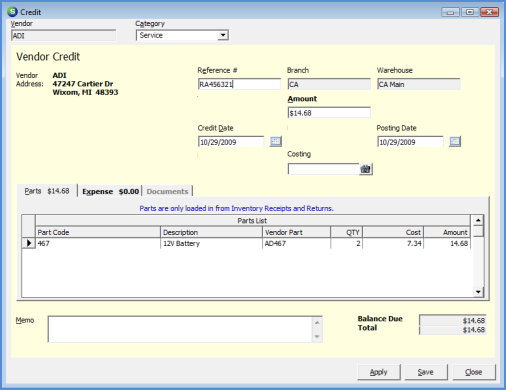Click the Costing lookup icon
The image size is (506, 390).
(366, 169)
